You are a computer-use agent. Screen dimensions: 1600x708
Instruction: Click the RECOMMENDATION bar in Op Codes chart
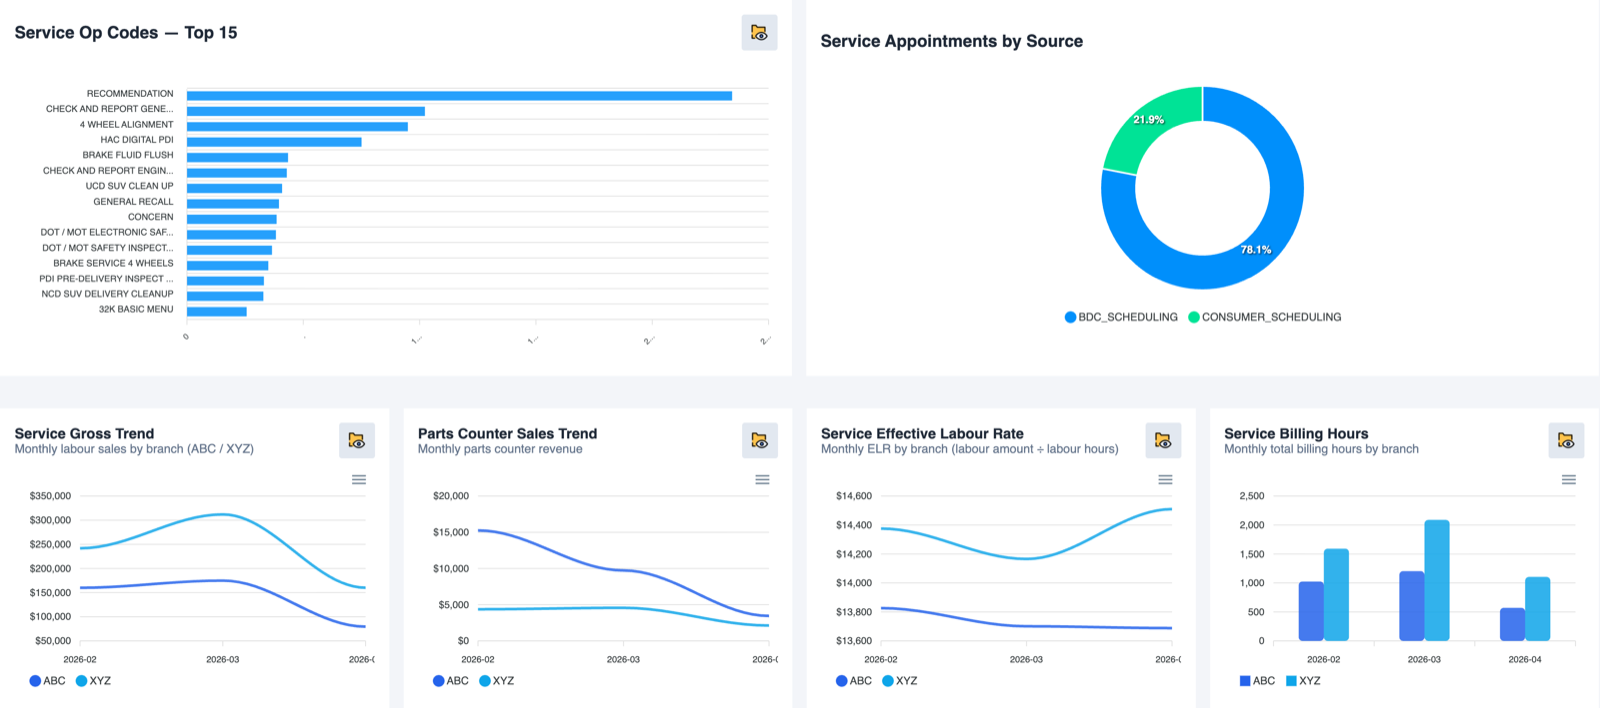tap(459, 96)
